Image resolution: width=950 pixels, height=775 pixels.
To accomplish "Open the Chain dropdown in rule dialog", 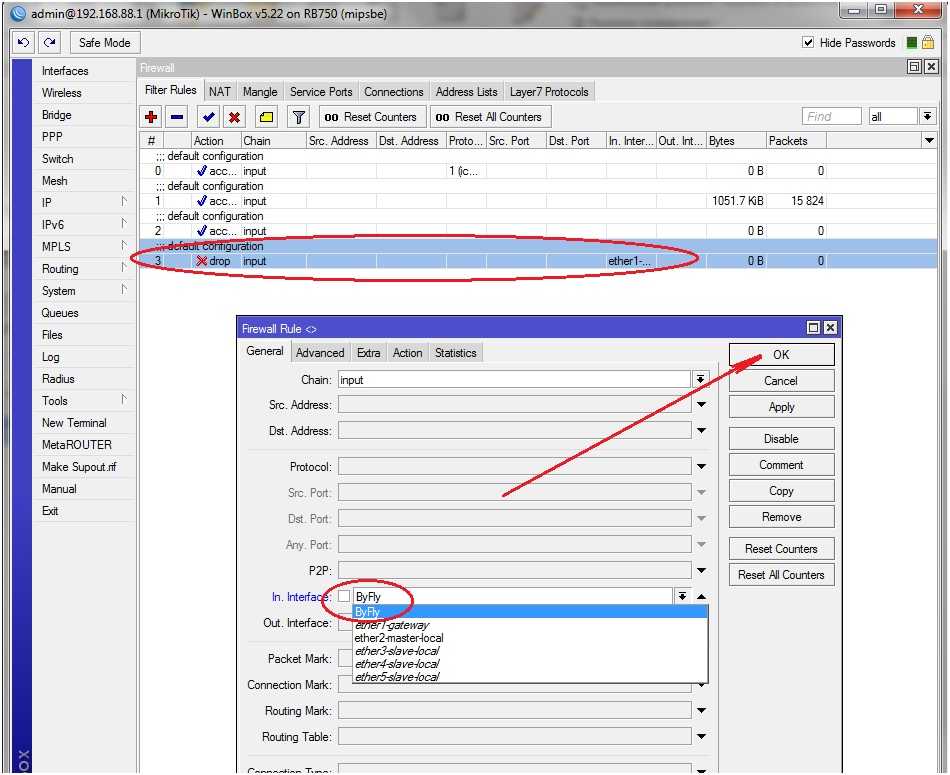I will (700, 379).
